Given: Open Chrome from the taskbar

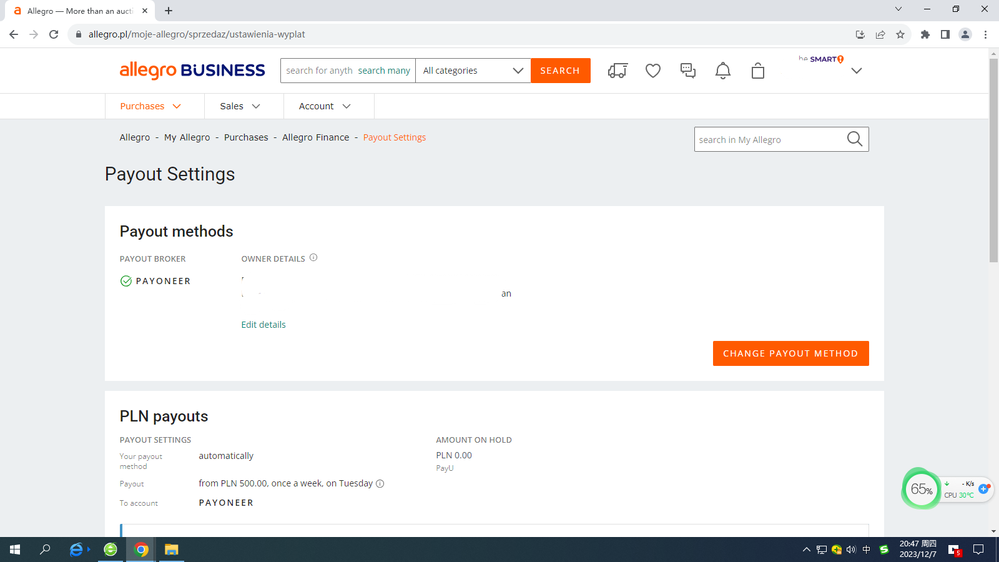Looking at the screenshot, I should pos(141,549).
